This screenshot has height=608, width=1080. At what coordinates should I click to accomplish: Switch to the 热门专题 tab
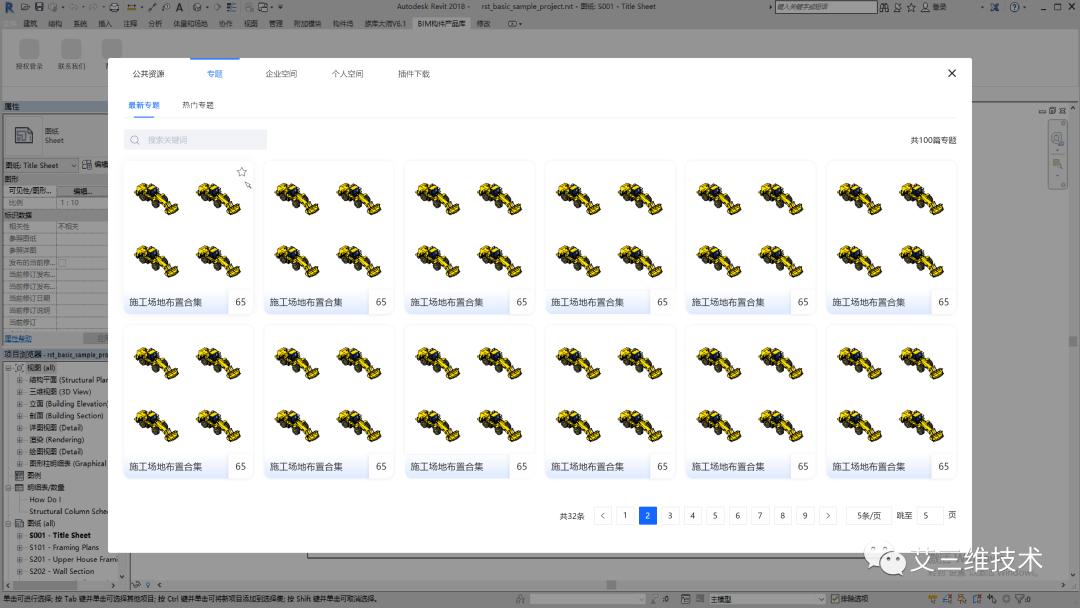point(198,105)
